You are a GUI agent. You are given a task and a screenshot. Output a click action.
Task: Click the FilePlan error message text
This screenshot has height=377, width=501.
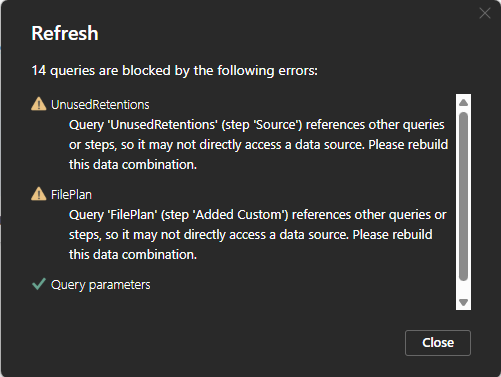257,235
